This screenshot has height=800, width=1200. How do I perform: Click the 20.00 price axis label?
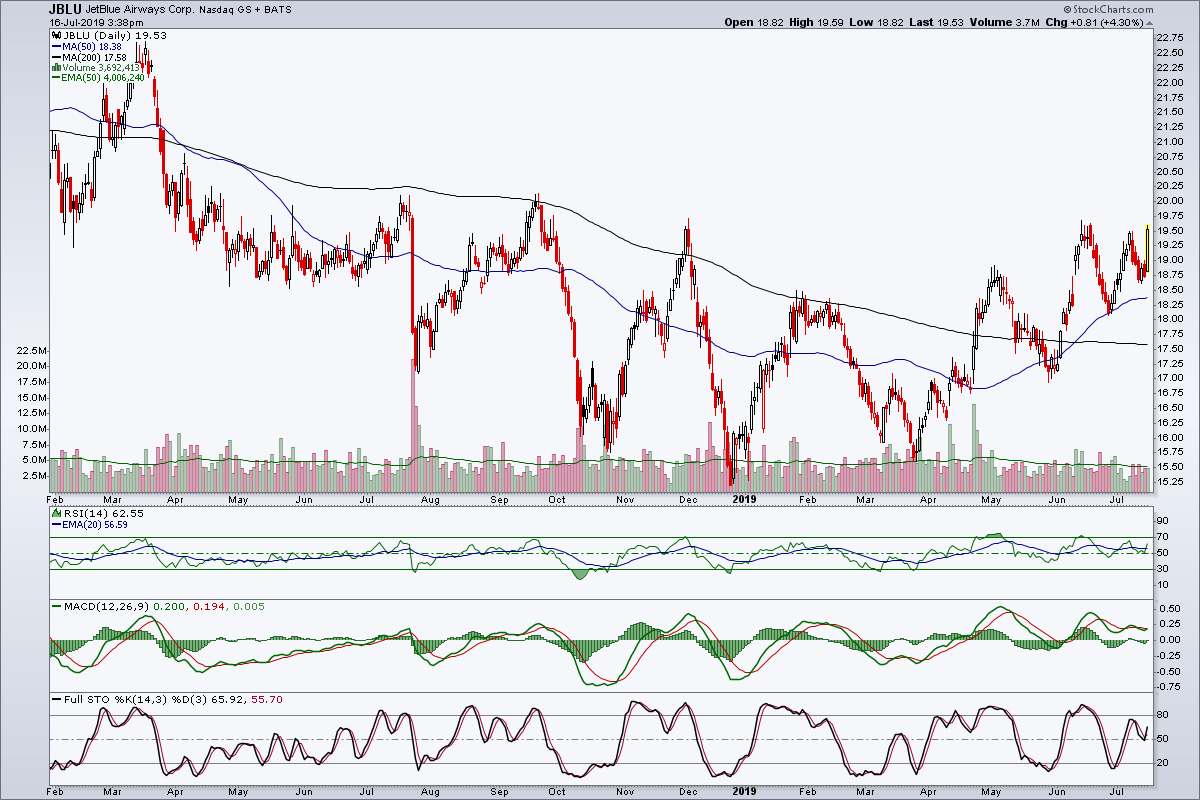click(x=1168, y=200)
